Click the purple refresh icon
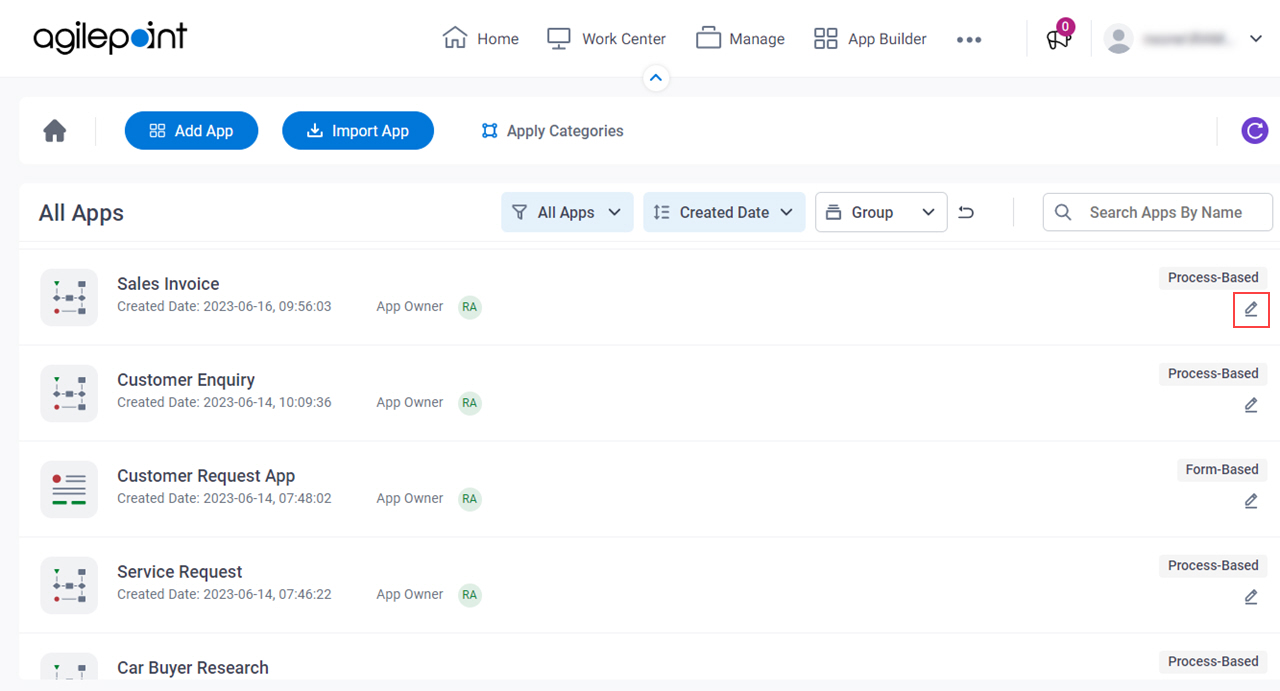The width and height of the screenshot is (1280, 691). (x=1254, y=131)
